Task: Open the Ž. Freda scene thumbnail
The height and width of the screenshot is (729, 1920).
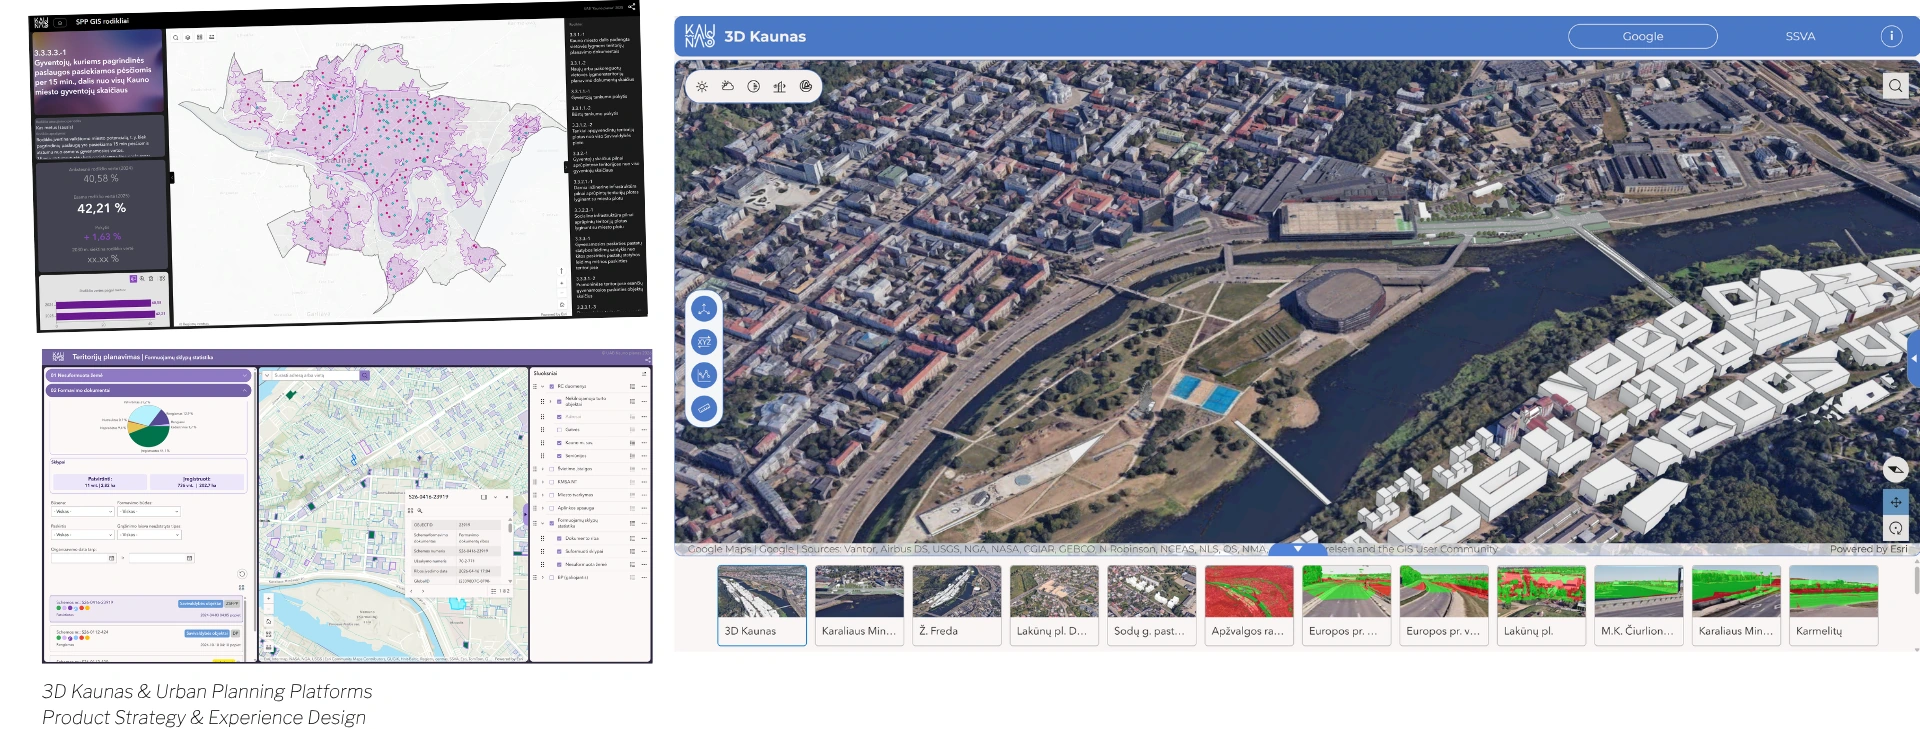Action: pyautogui.click(x=957, y=605)
